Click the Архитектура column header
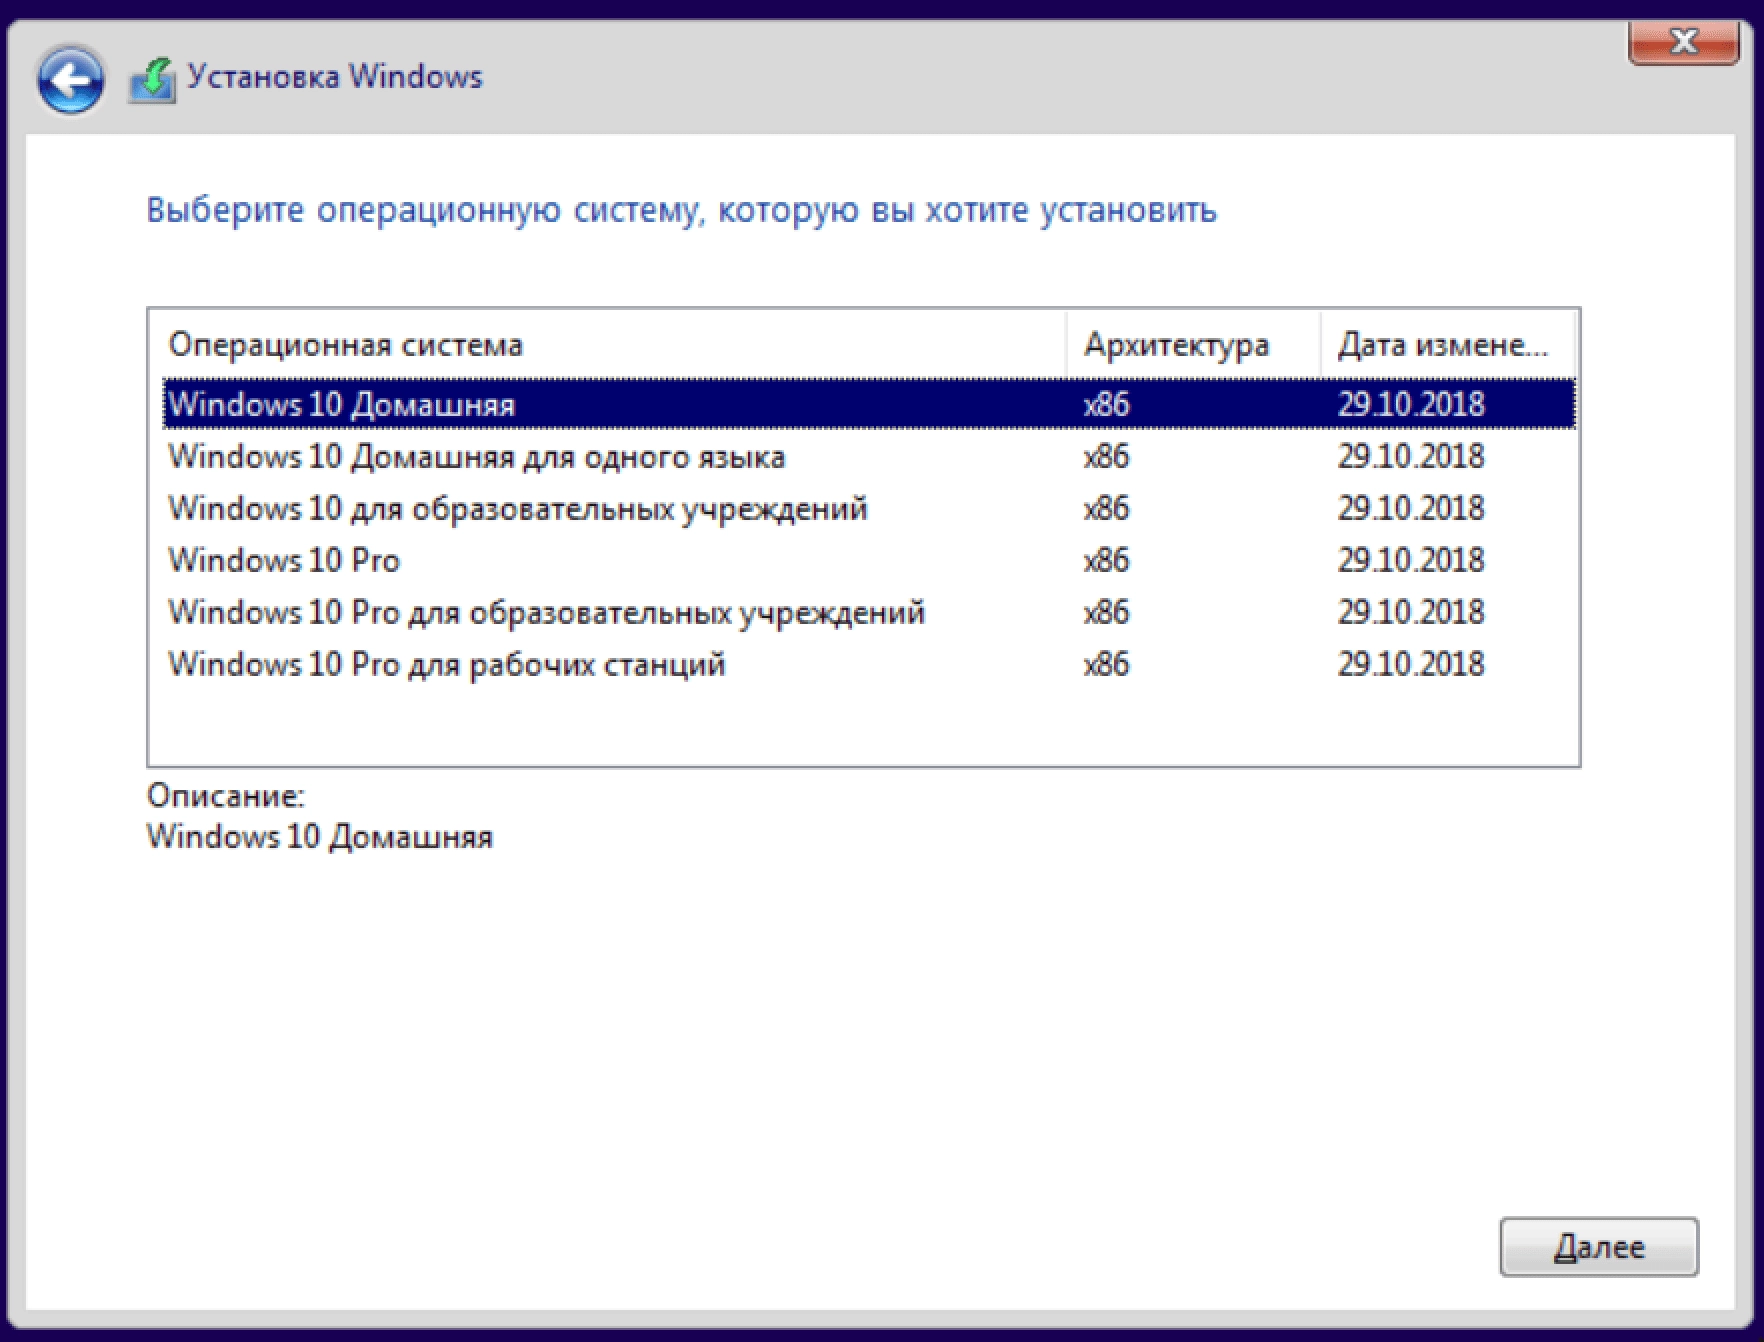Image resolution: width=1764 pixels, height=1342 pixels. click(1194, 344)
